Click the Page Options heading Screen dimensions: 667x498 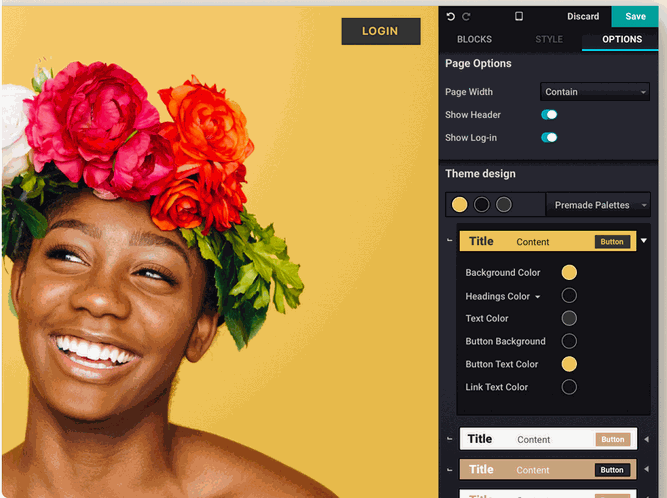tap(478, 63)
